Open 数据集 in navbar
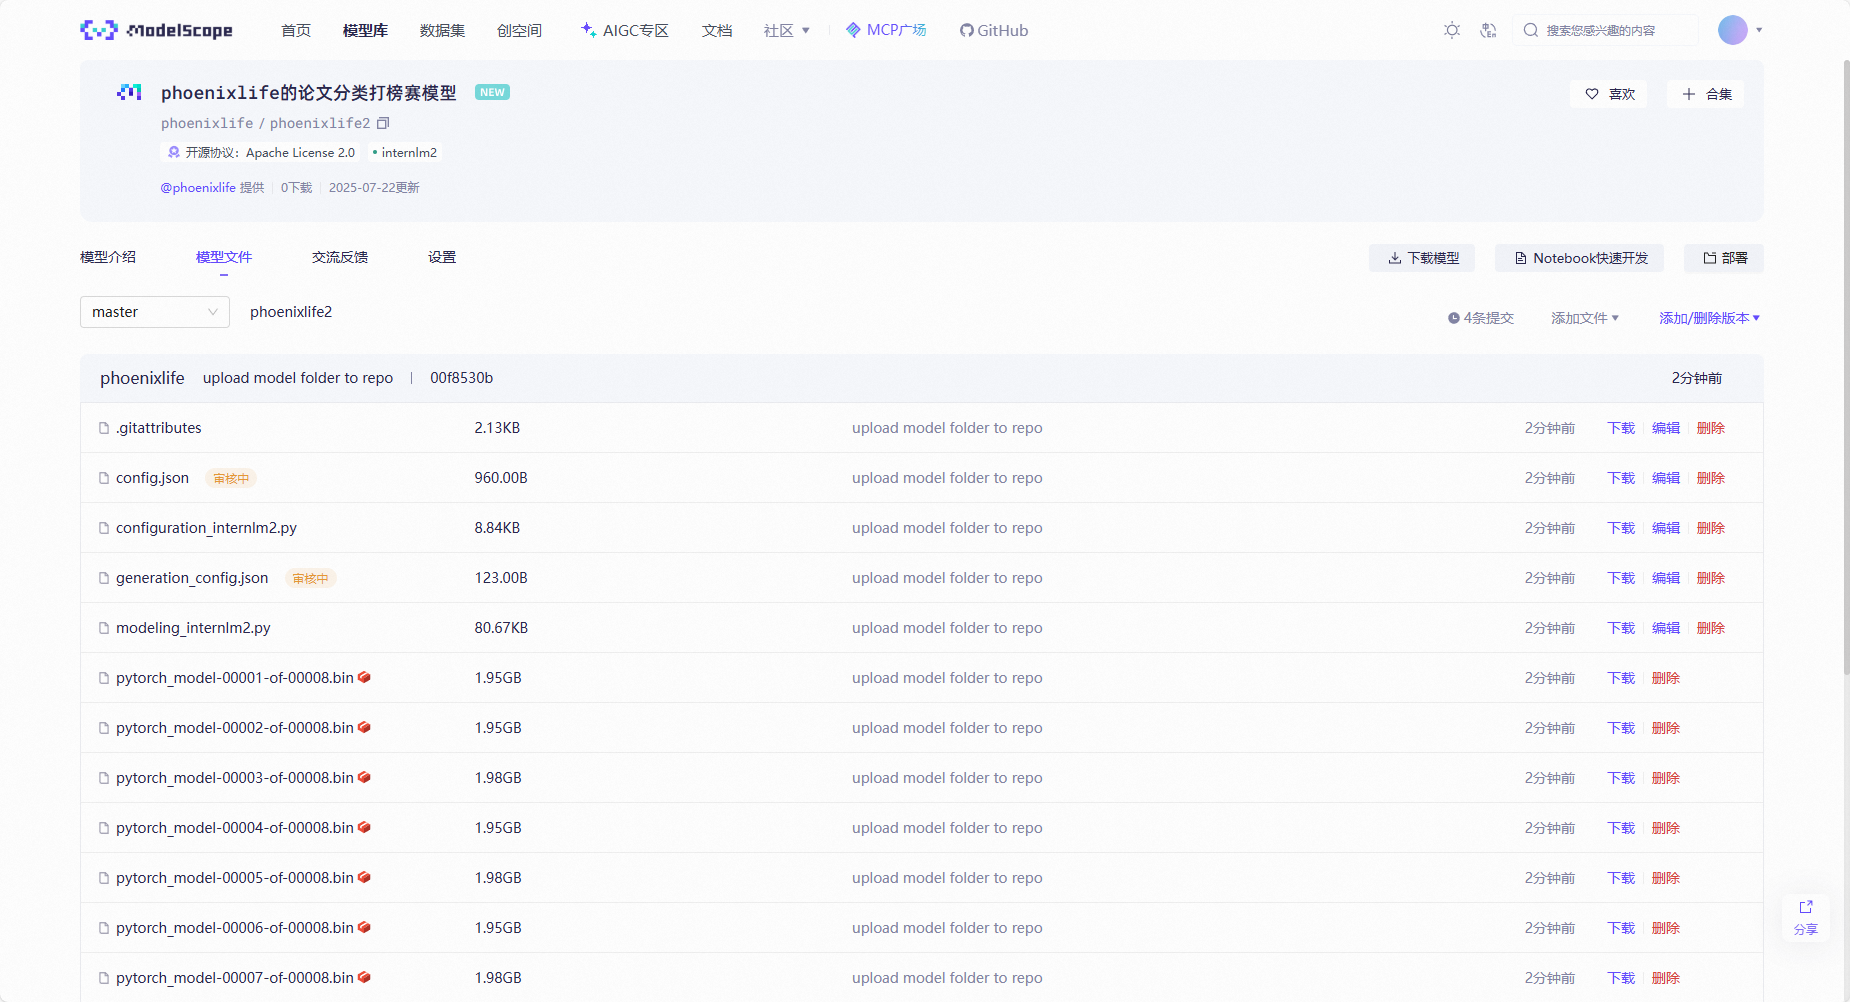The image size is (1850, 1002). click(x=442, y=30)
